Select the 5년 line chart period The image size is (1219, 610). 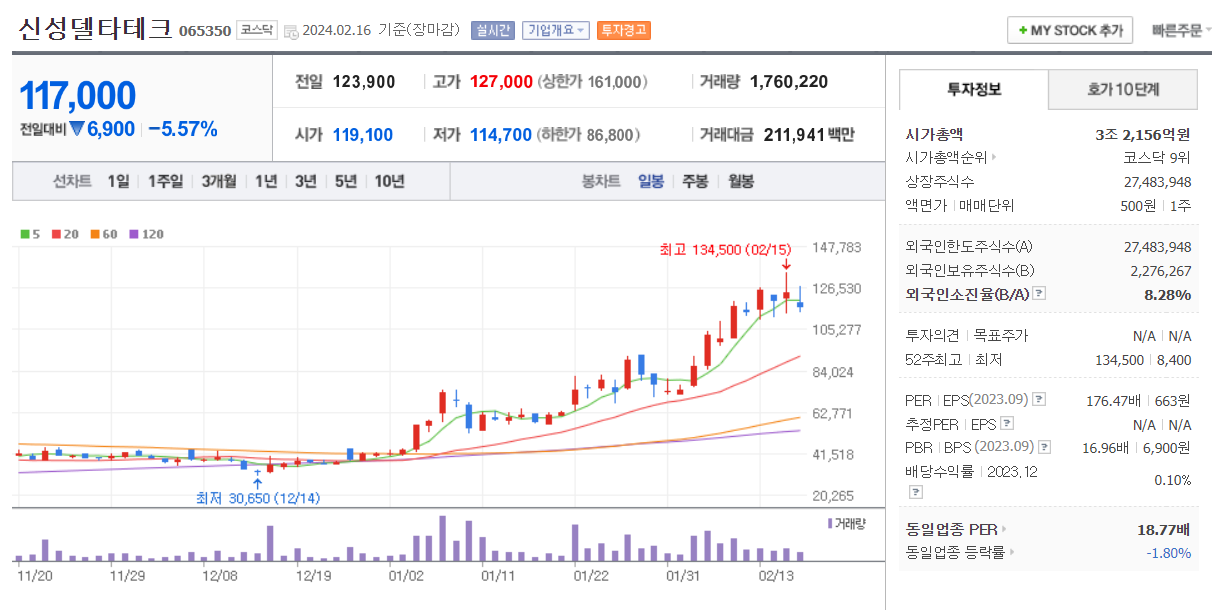(345, 181)
